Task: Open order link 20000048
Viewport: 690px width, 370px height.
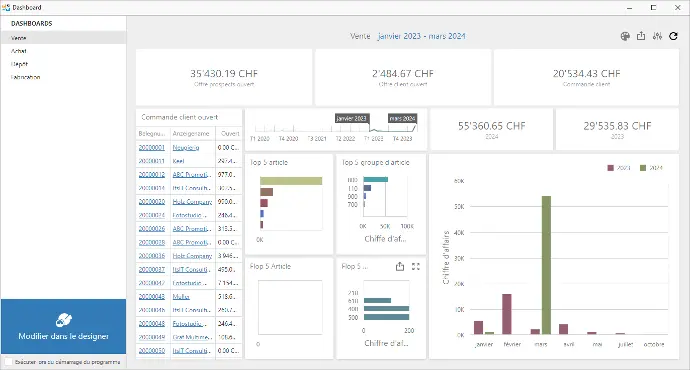Action: [x=152, y=323]
